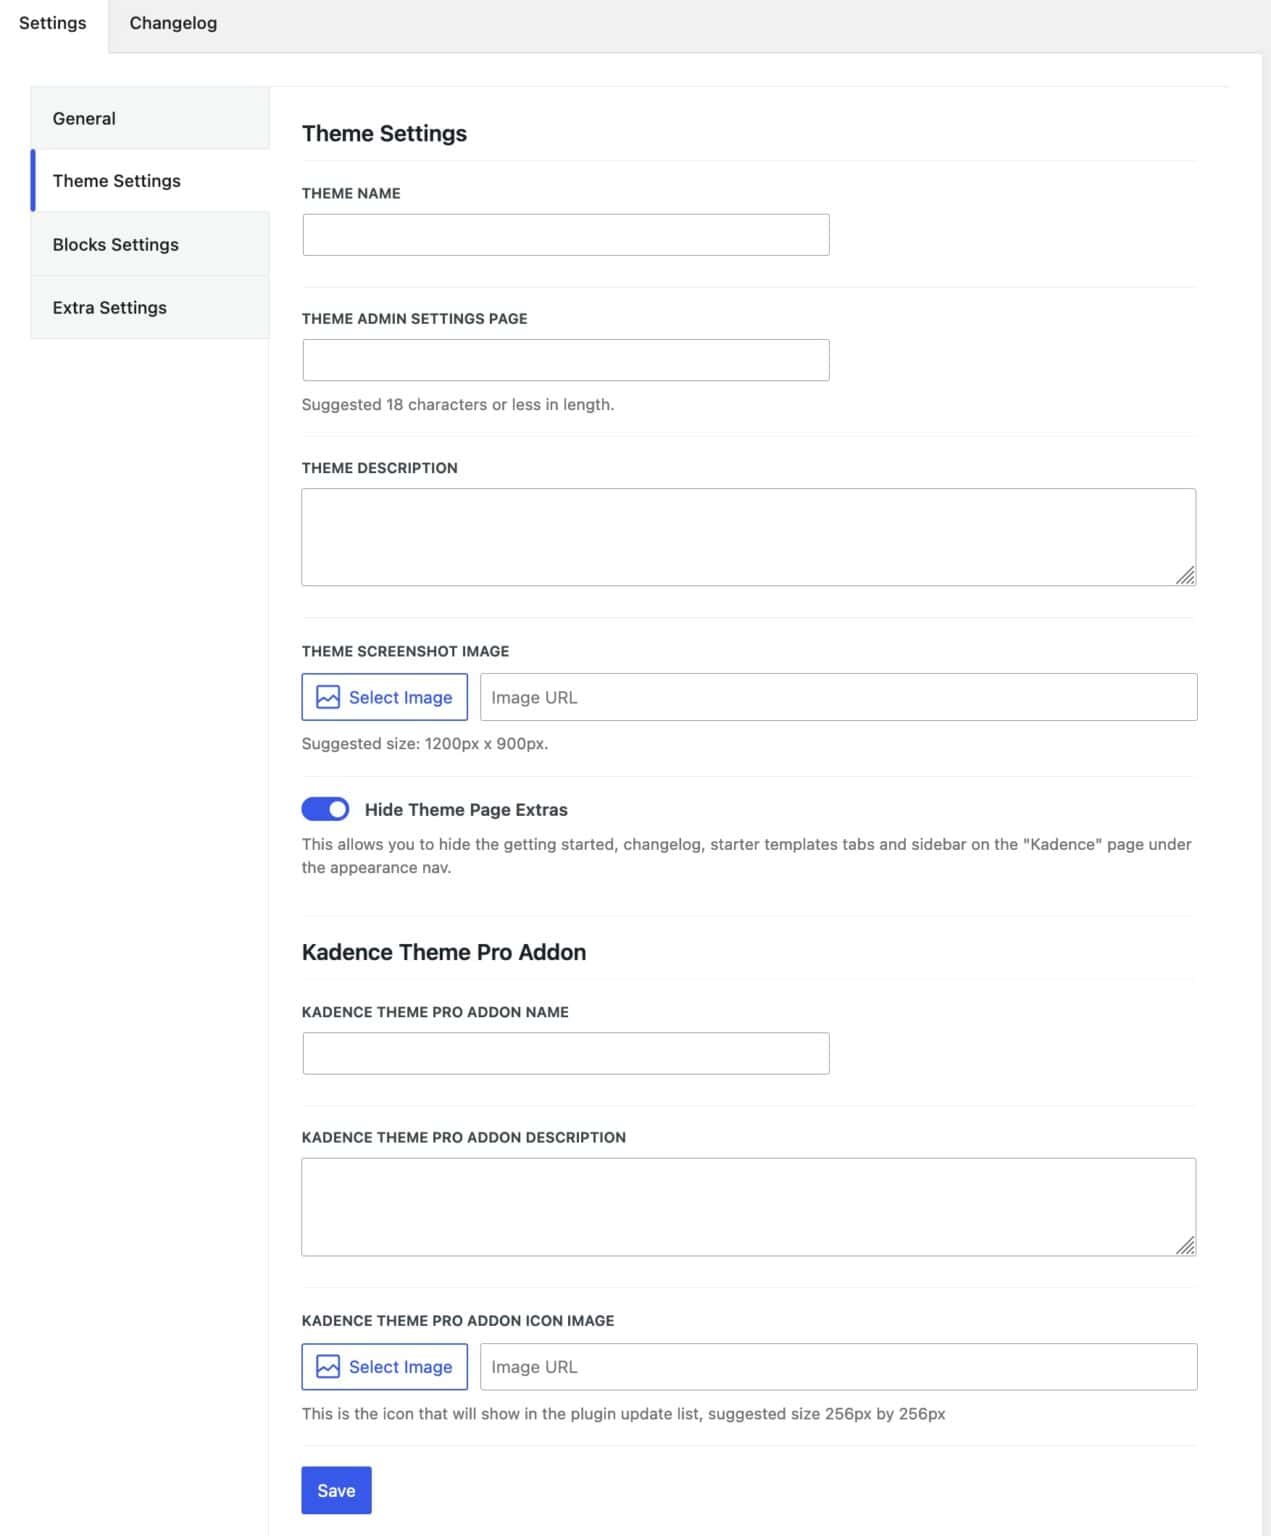Click the image icon in Theme Screenshot's Select Image button

coord(328,696)
